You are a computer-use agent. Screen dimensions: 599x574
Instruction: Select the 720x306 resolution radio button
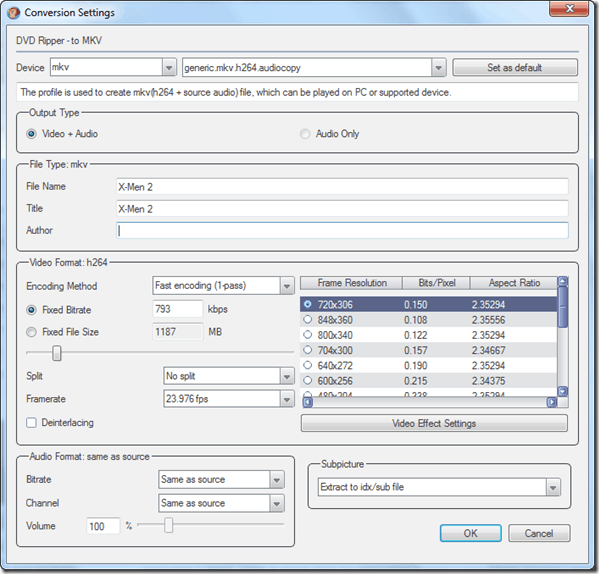coord(308,304)
